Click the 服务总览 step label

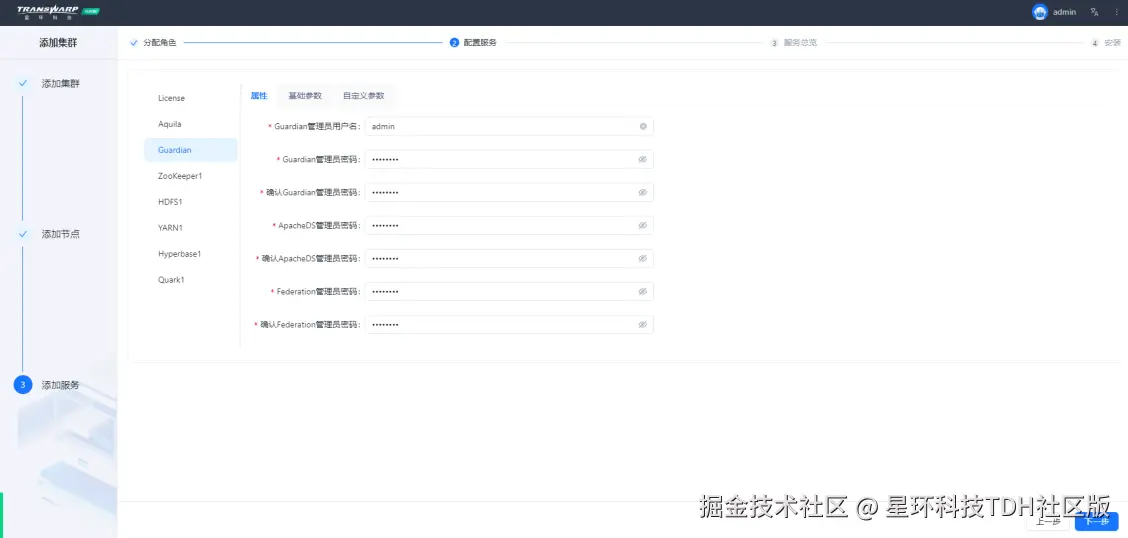coord(800,43)
